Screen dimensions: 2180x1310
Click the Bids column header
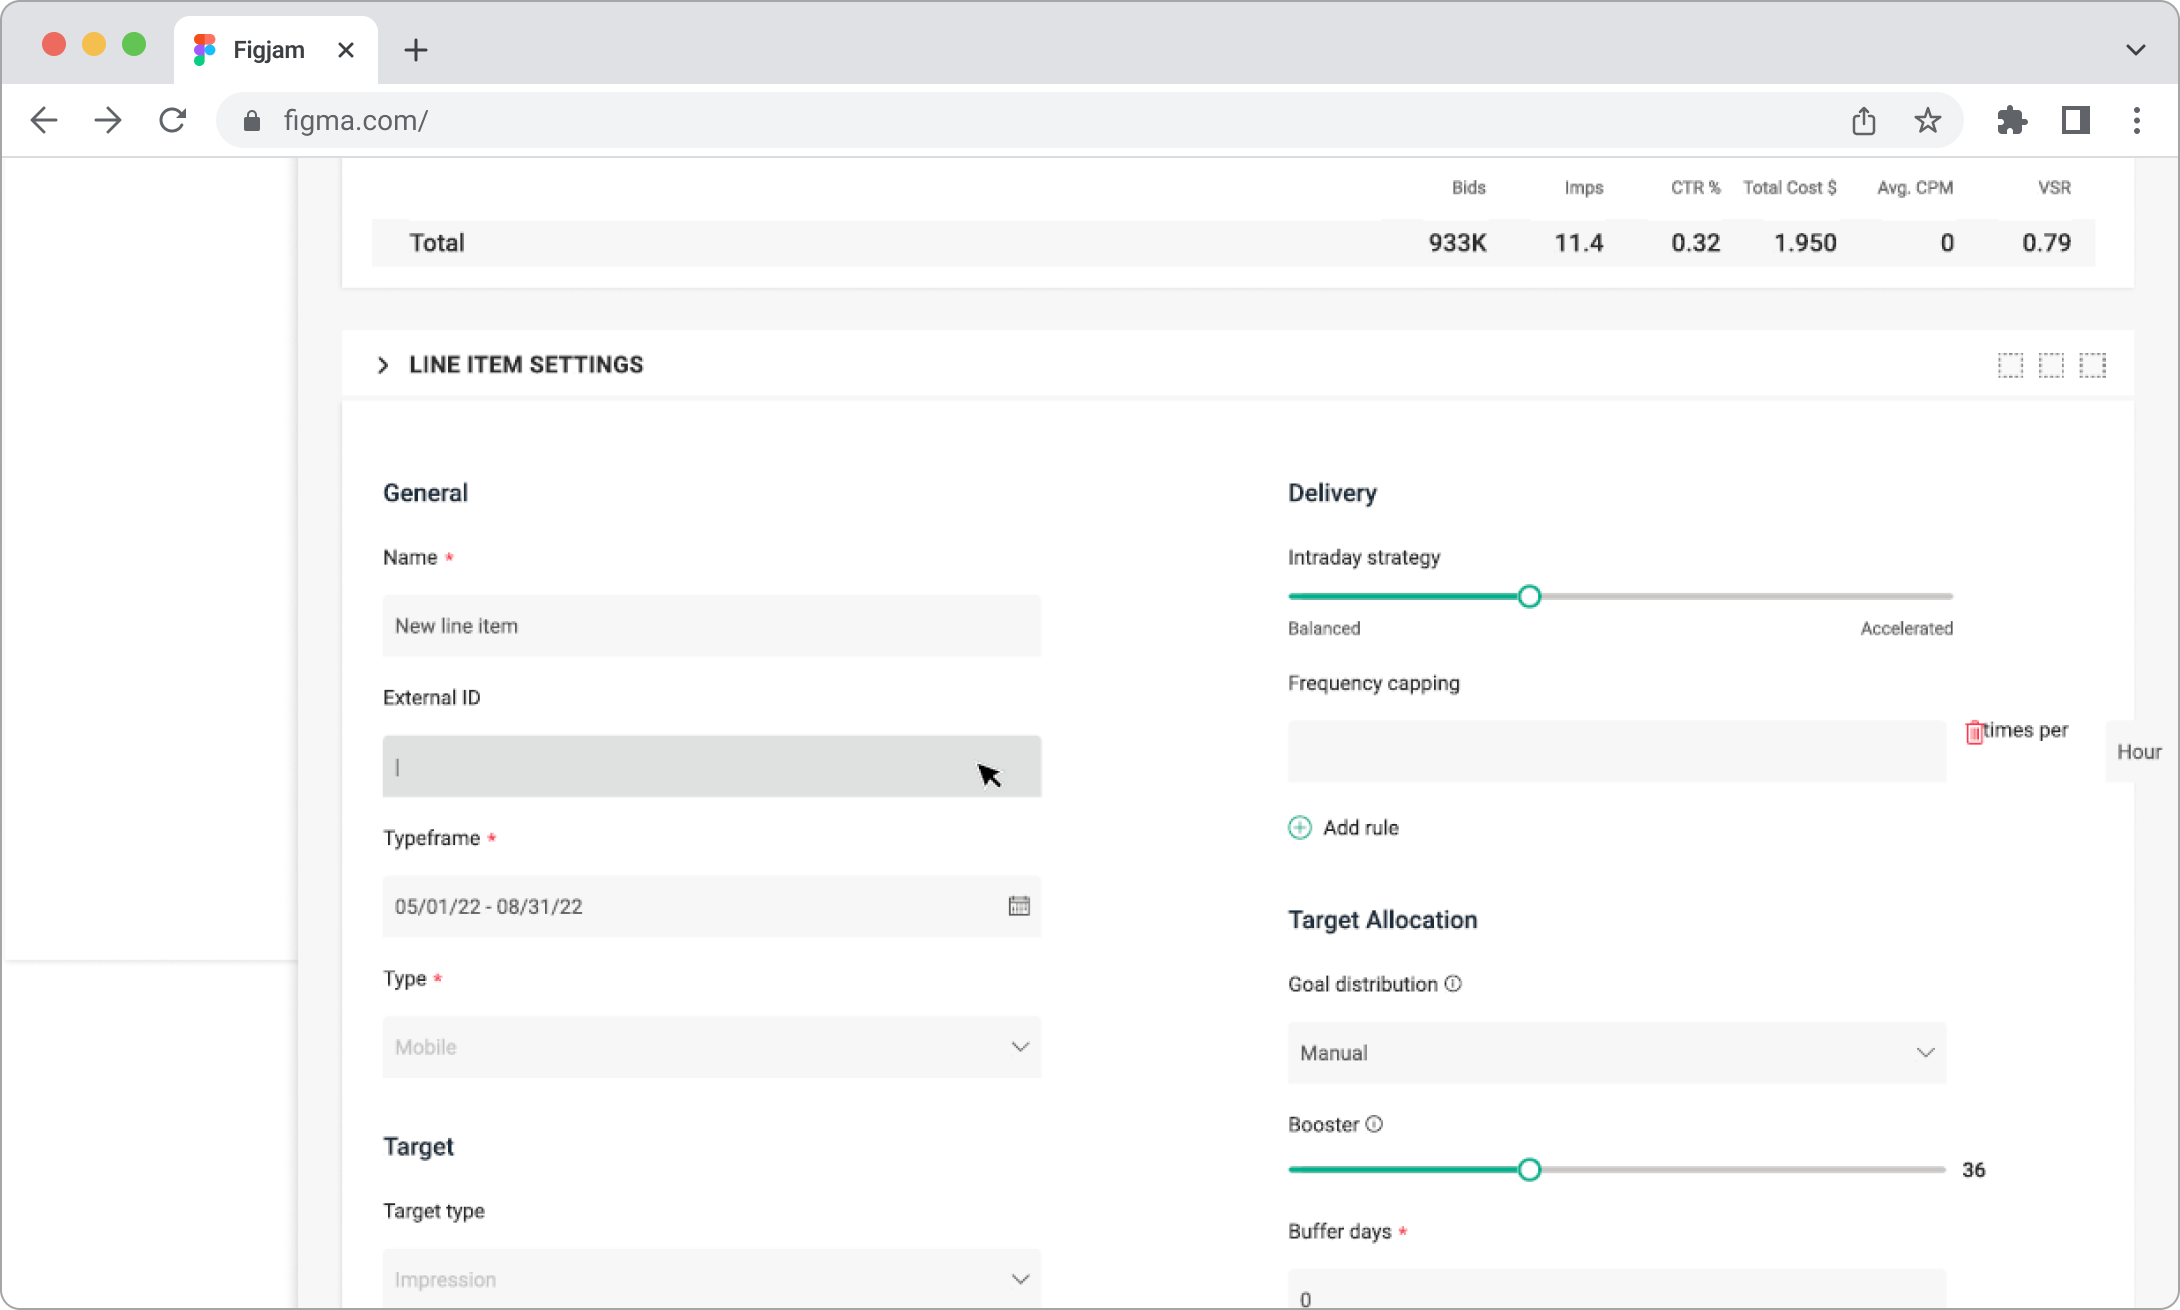click(x=1469, y=188)
